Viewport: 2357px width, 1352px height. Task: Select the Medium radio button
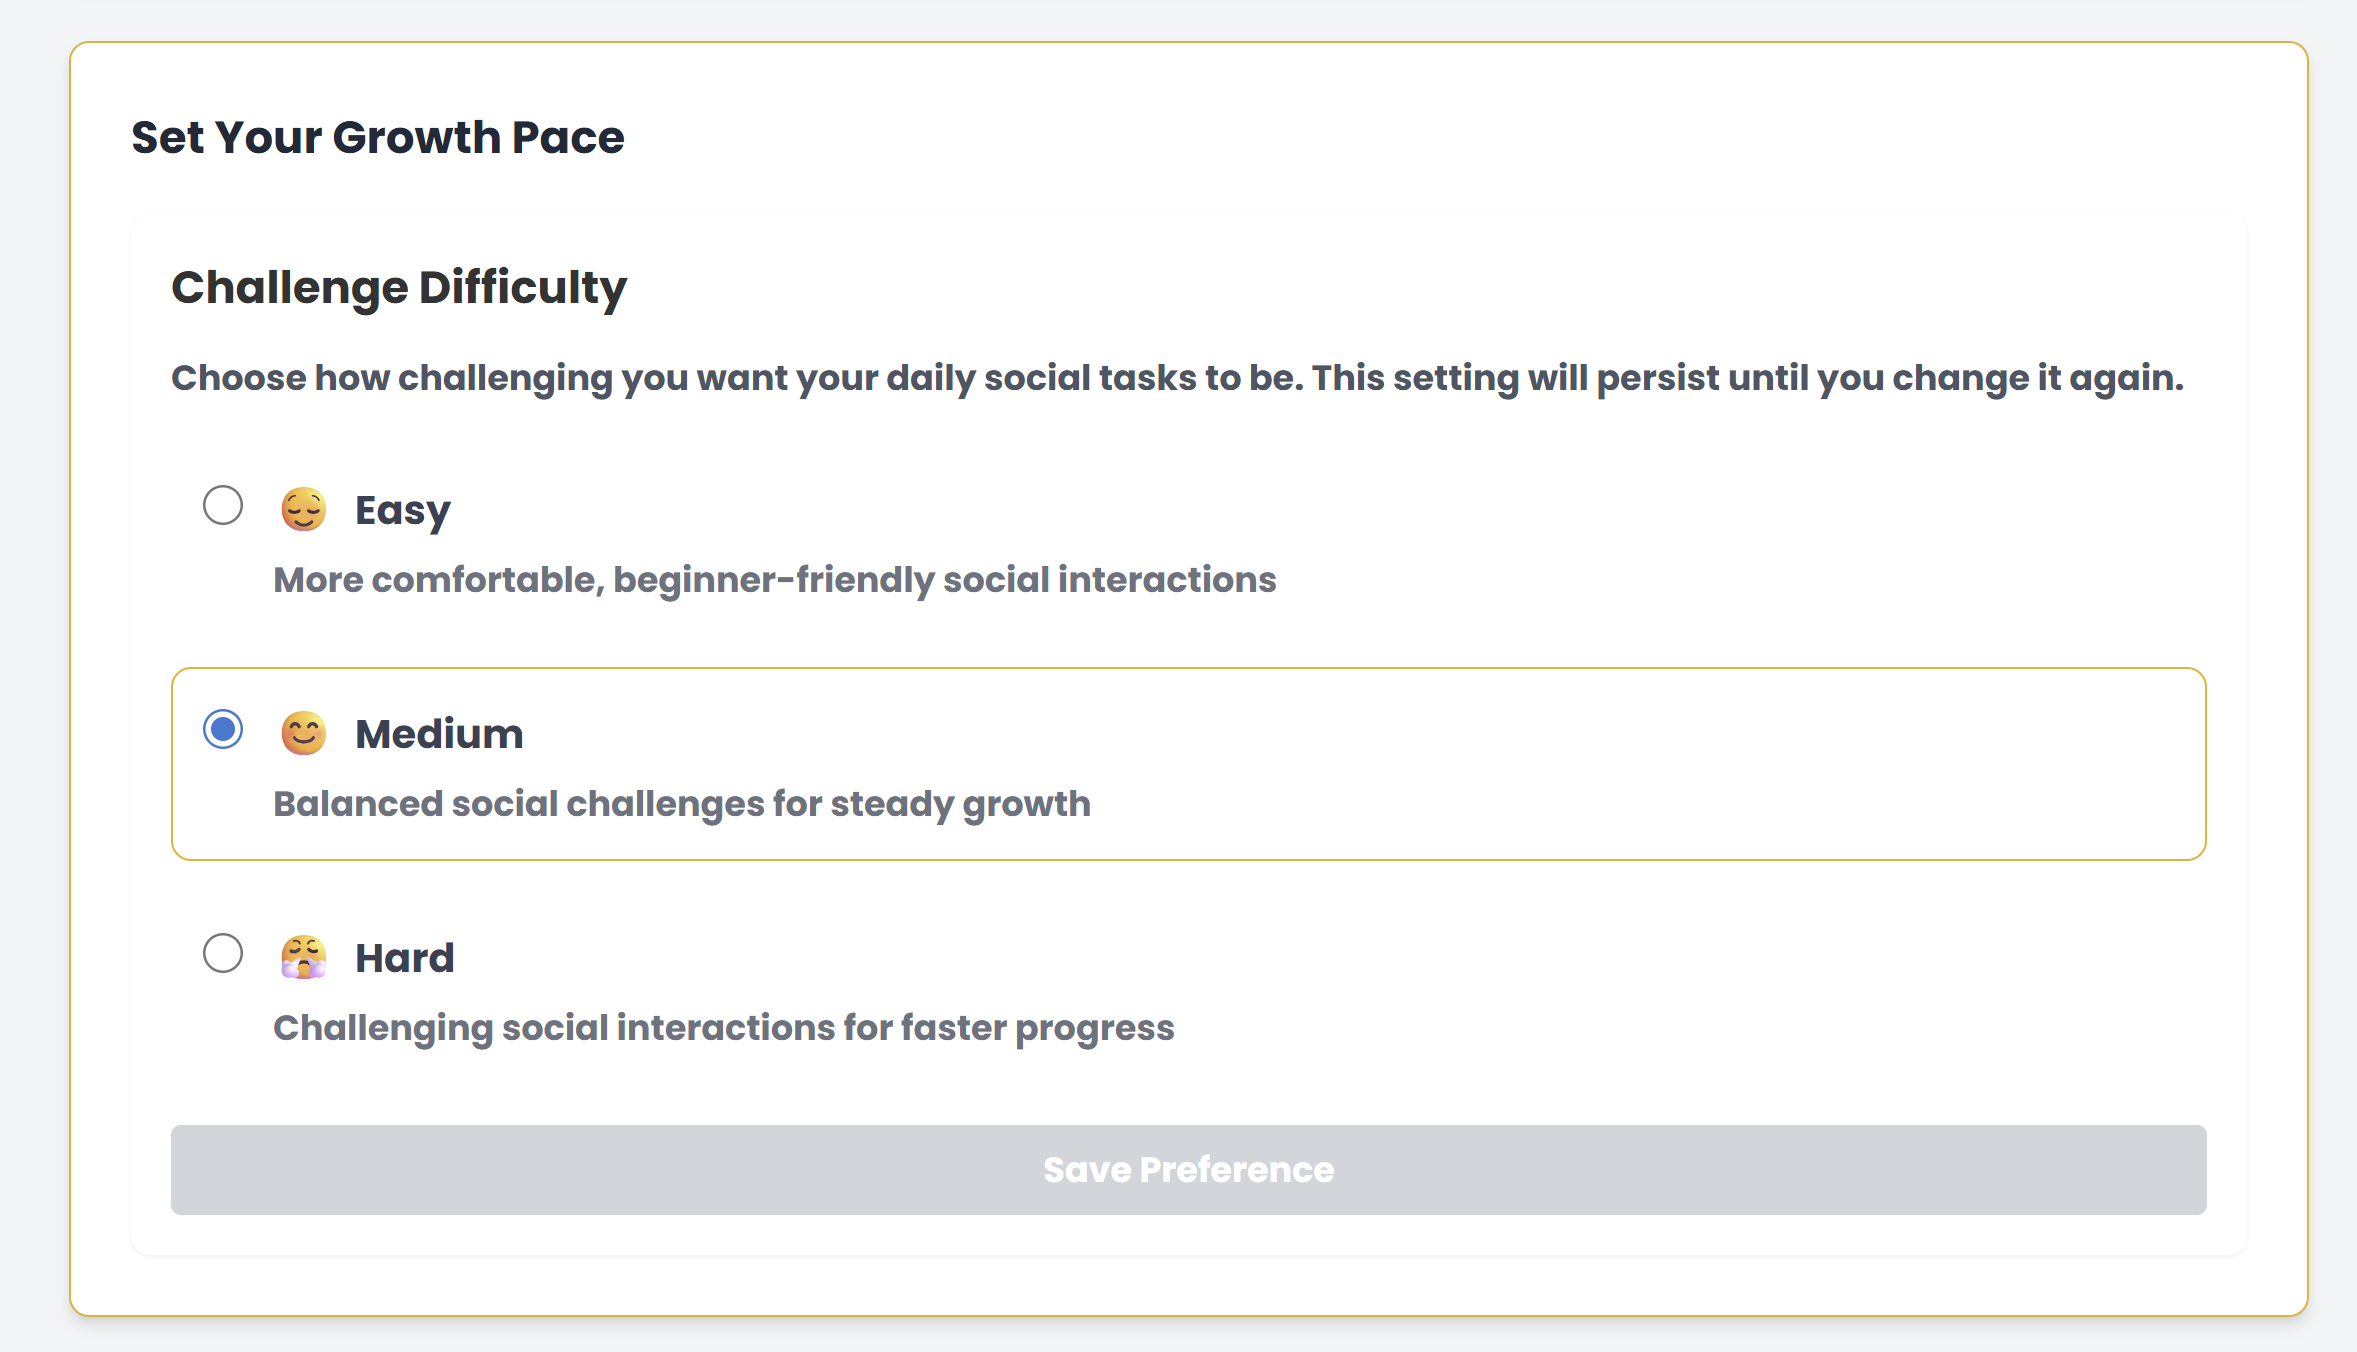point(223,729)
